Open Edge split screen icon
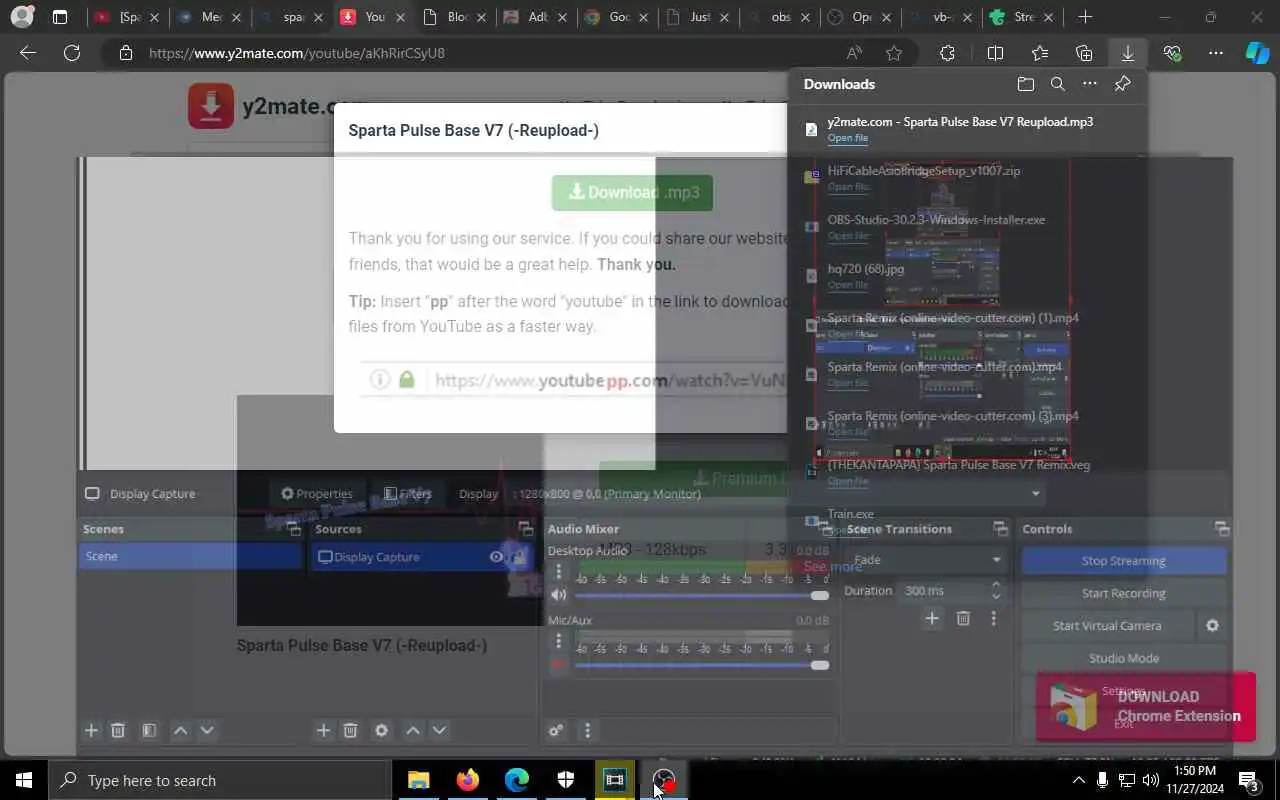Screen dimensions: 1280x800 coord(995,53)
